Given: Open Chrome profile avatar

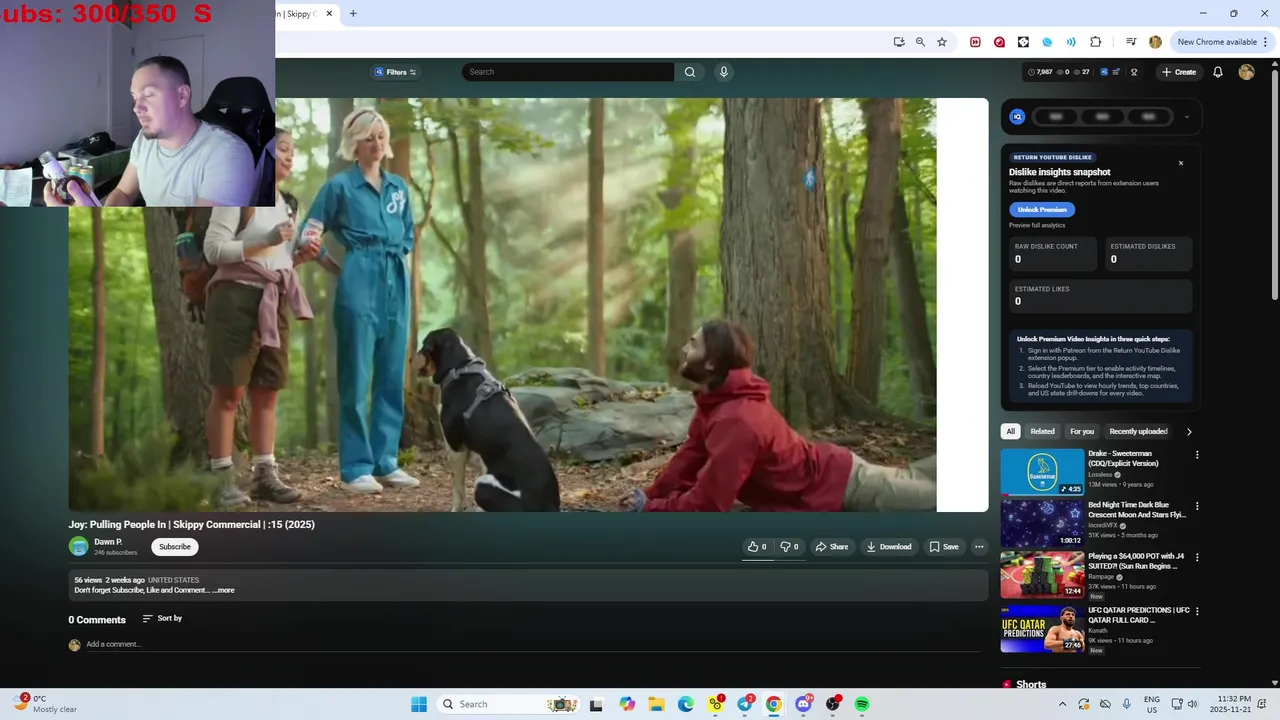Looking at the screenshot, I should (1155, 42).
